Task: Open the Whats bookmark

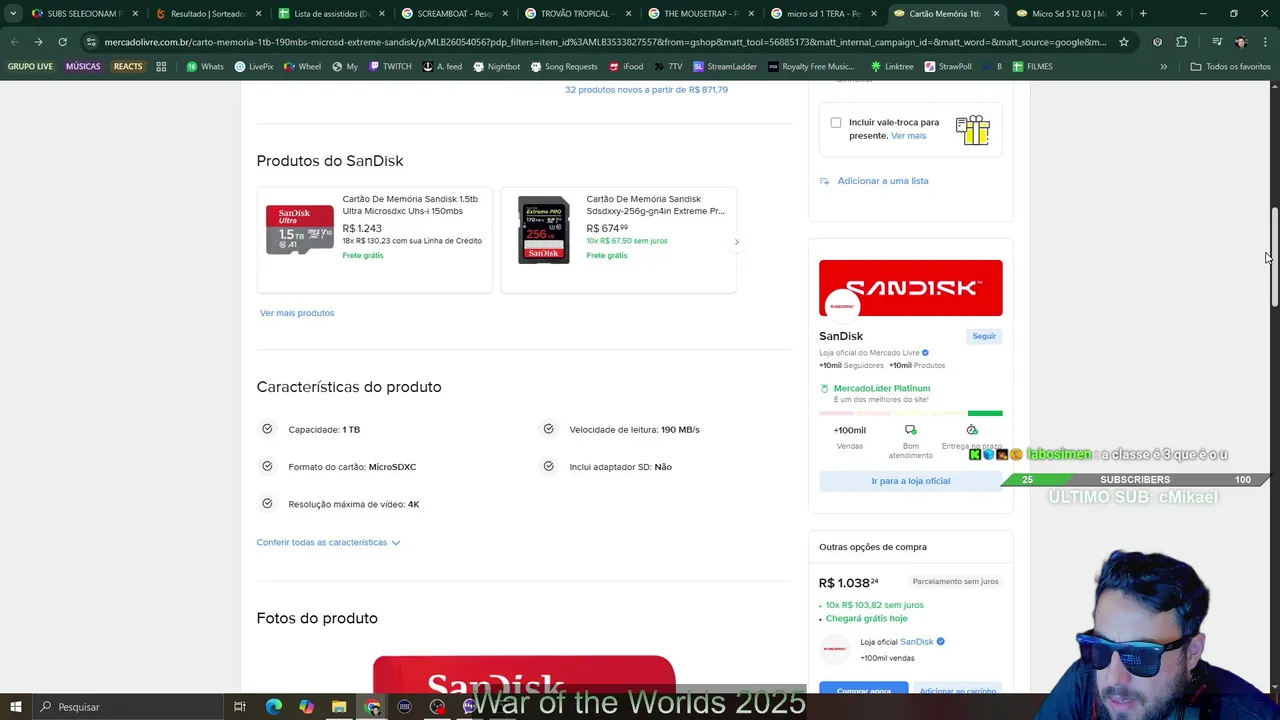Action: pos(205,66)
